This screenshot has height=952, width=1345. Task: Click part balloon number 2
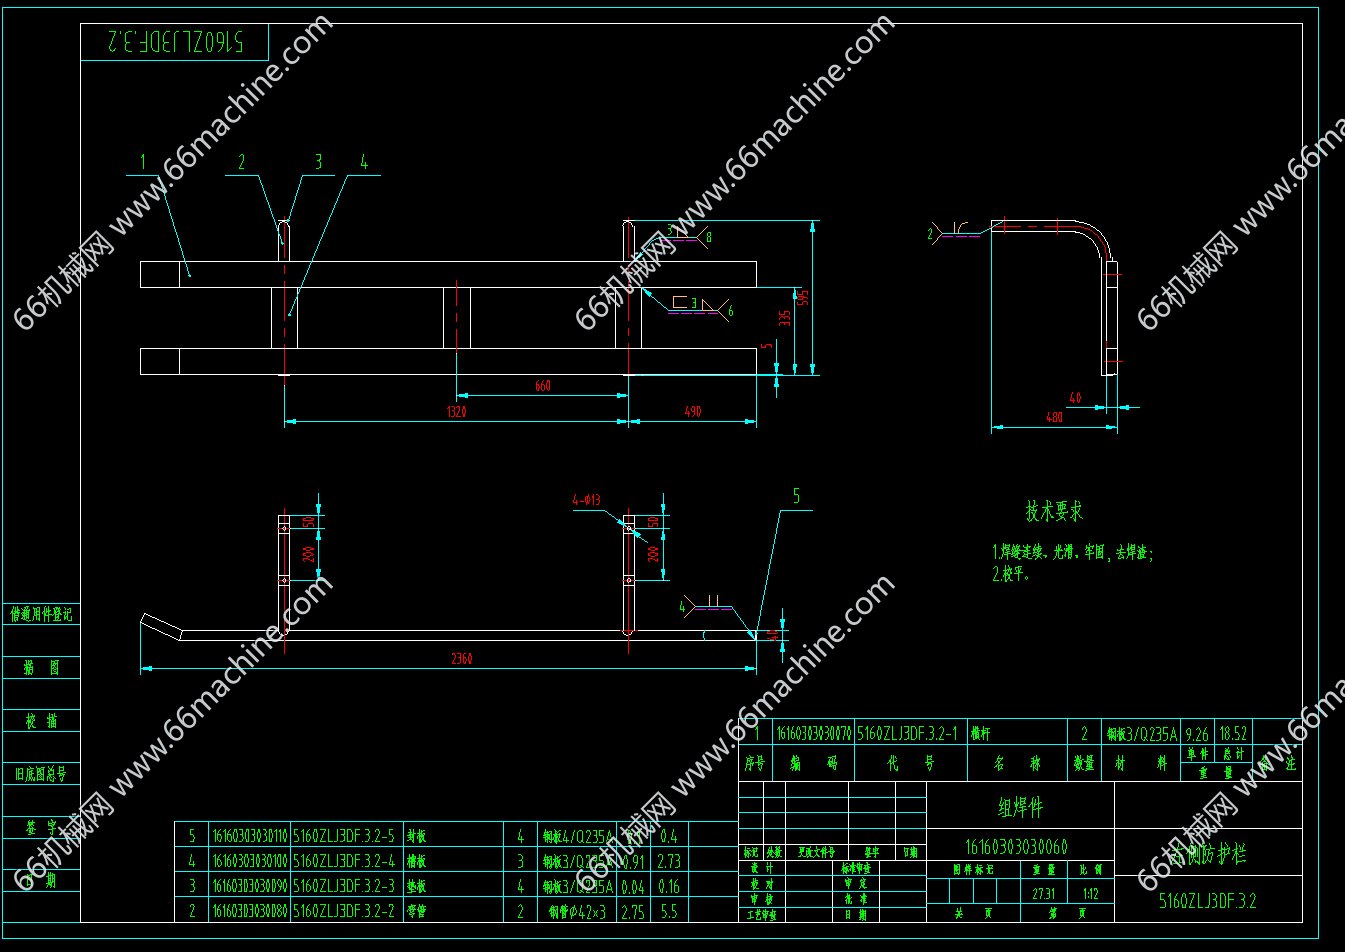pyautogui.click(x=241, y=163)
